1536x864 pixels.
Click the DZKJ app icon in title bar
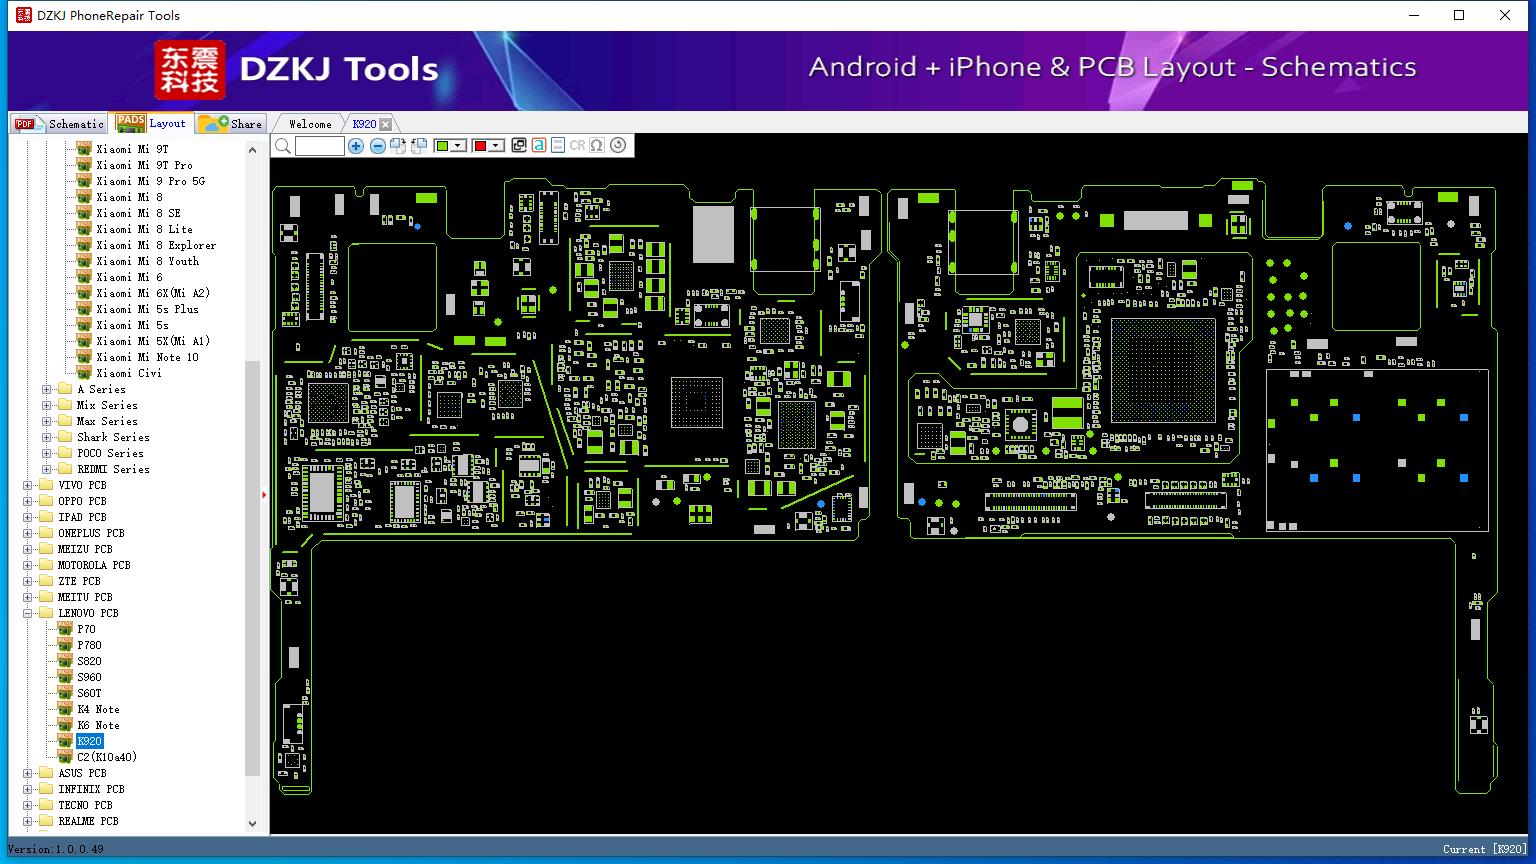pyautogui.click(x=24, y=15)
